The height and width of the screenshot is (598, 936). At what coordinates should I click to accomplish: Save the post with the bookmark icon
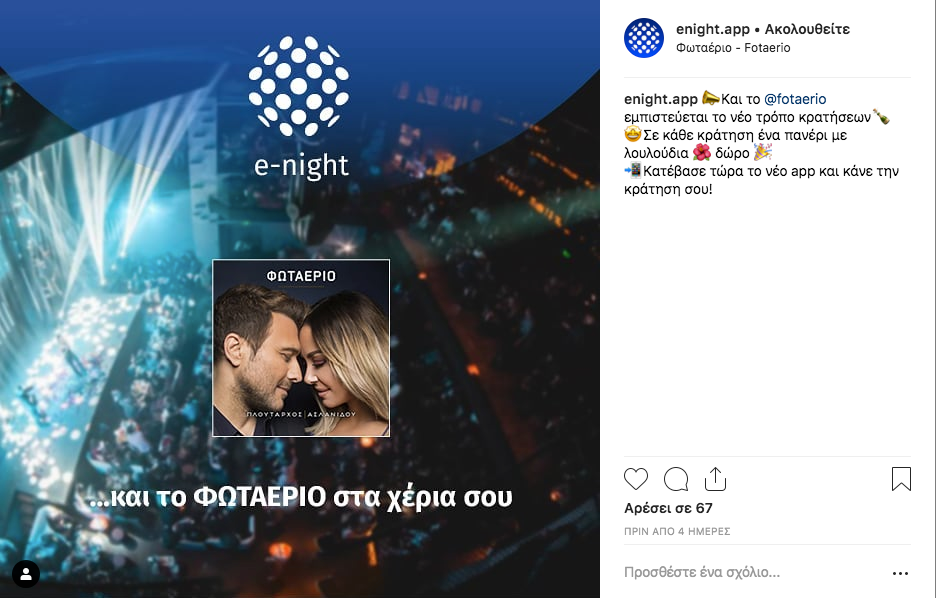(901, 479)
